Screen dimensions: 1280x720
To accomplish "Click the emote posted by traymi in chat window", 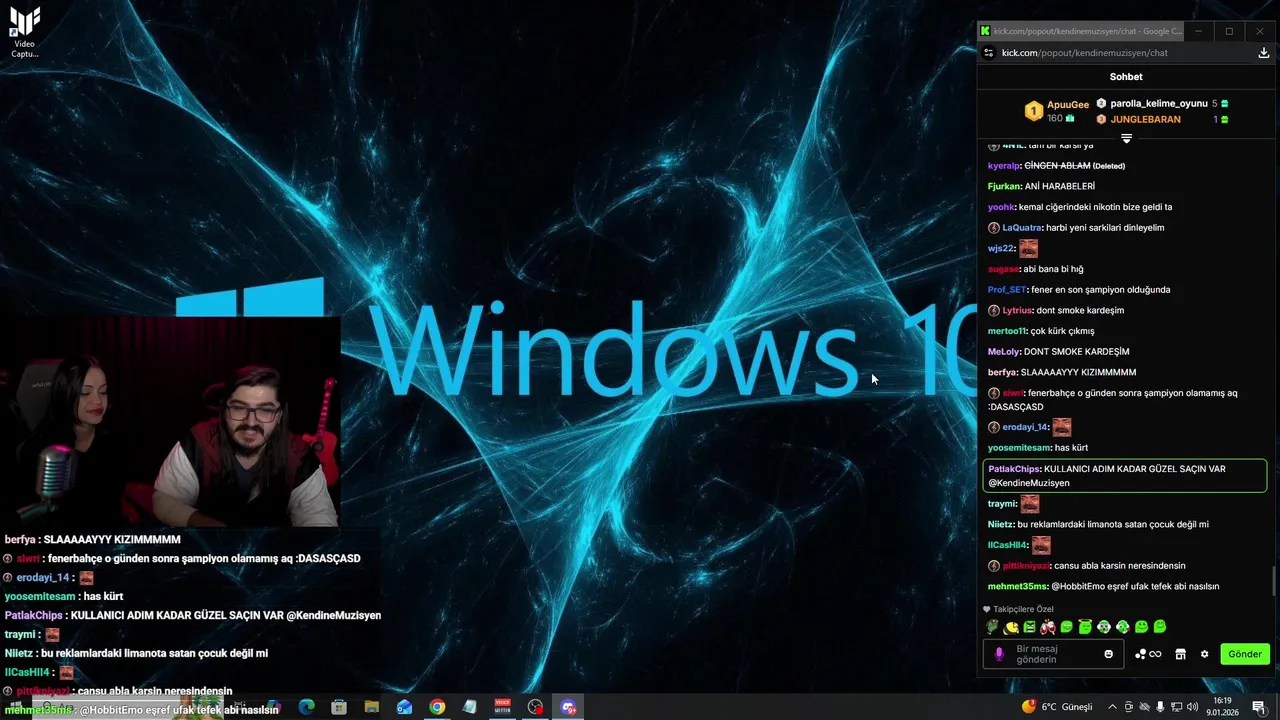I will (x=1029, y=504).
